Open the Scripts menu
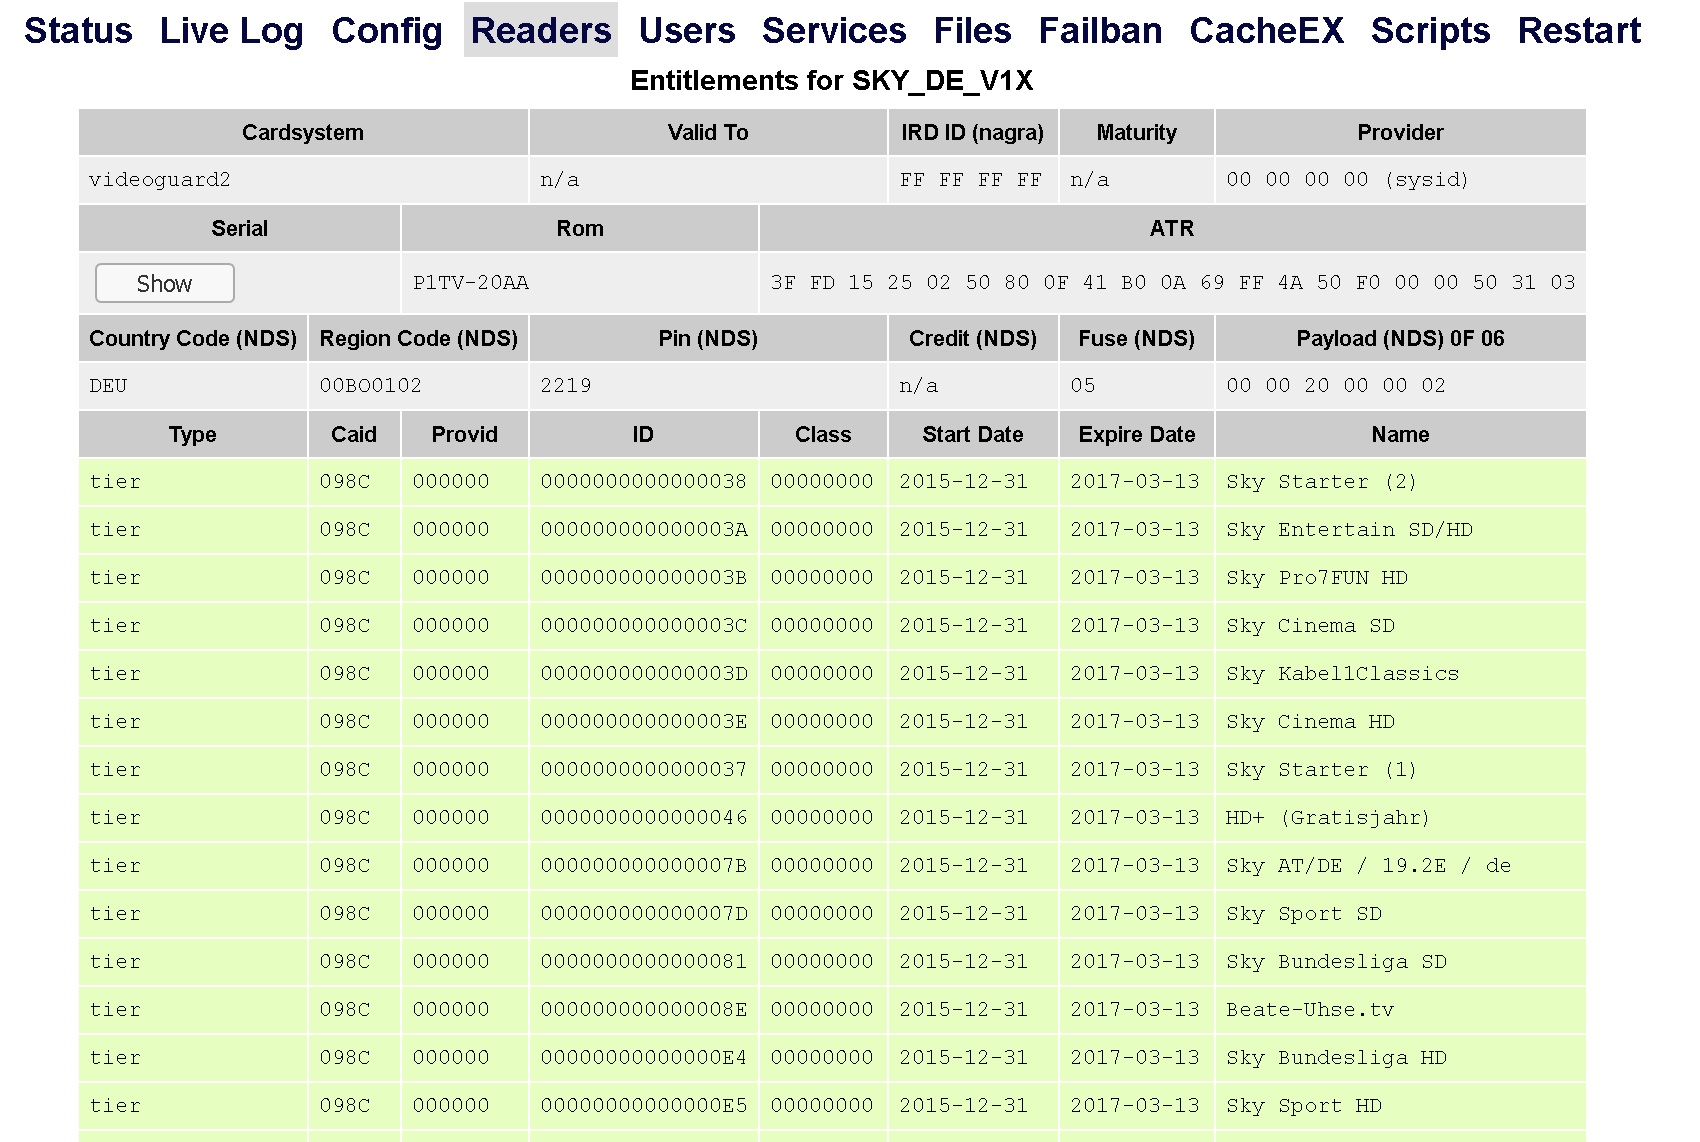Image resolution: width=1700 pixels, height=1142 pixels. pos(1430,30)
